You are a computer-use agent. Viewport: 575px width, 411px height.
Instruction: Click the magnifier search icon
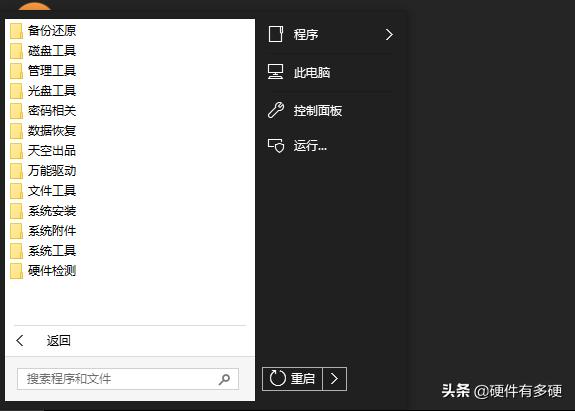[x=224, y=379]
